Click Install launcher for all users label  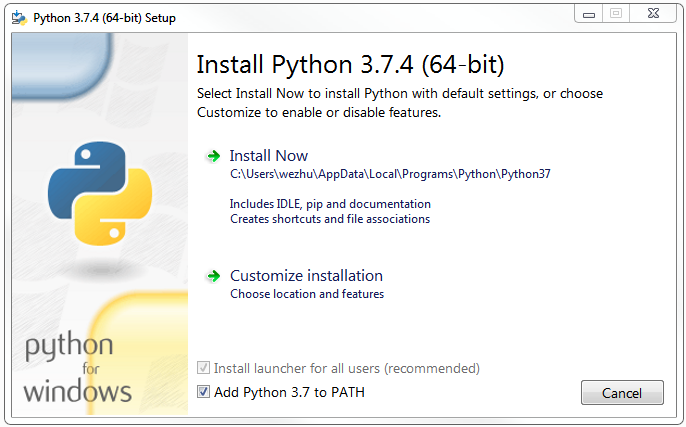tap(347, 368)
